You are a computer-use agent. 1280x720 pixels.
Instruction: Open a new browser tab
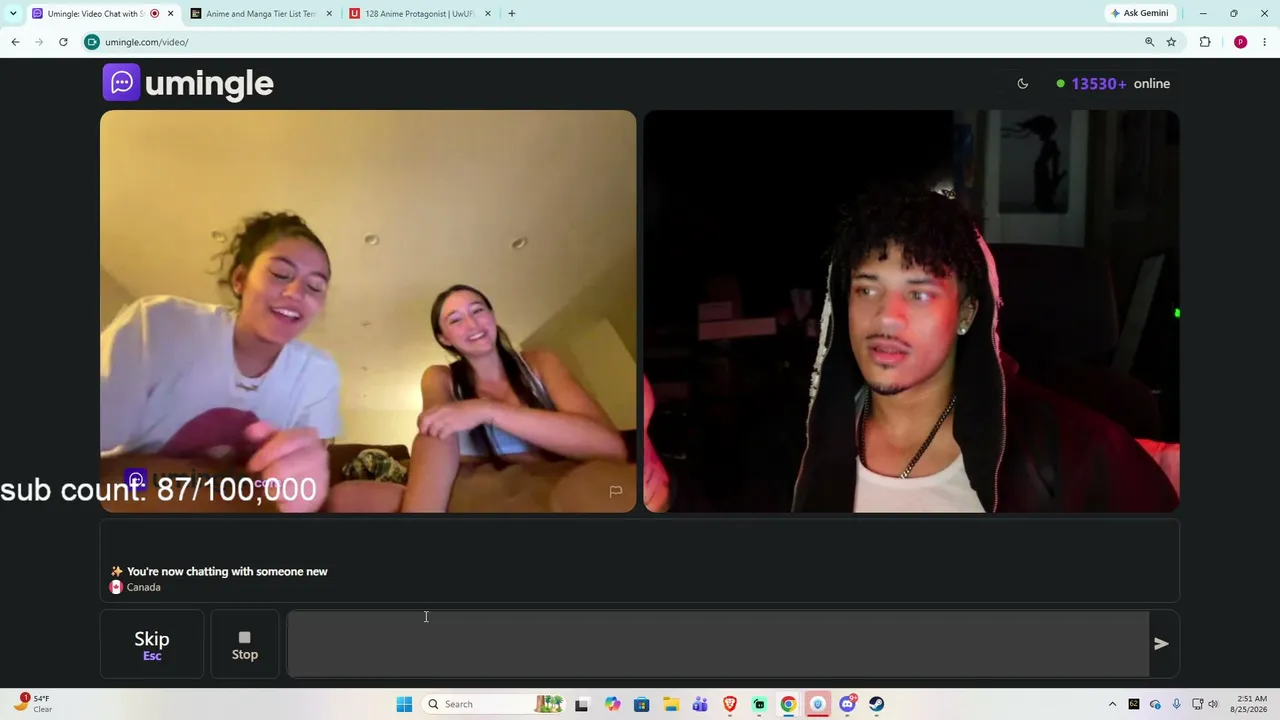pos(512,14)
